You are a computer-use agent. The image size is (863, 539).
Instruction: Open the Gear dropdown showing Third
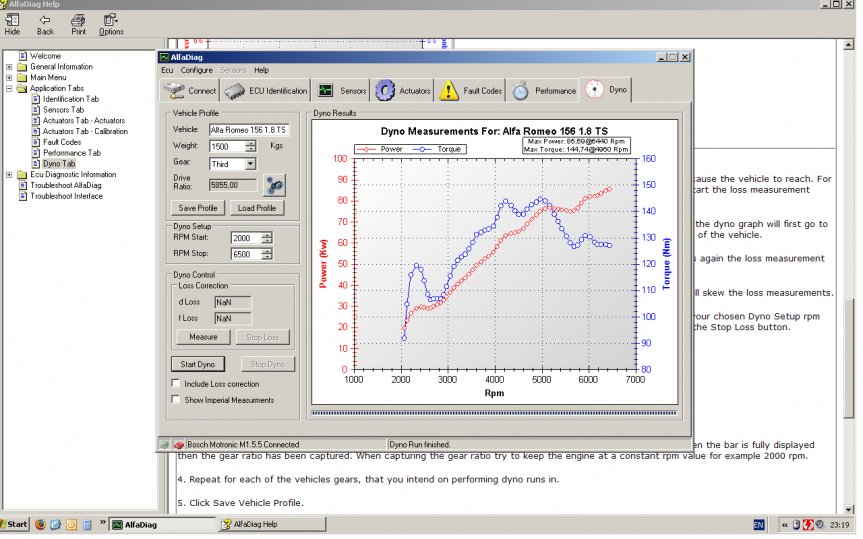coord(249,163)
